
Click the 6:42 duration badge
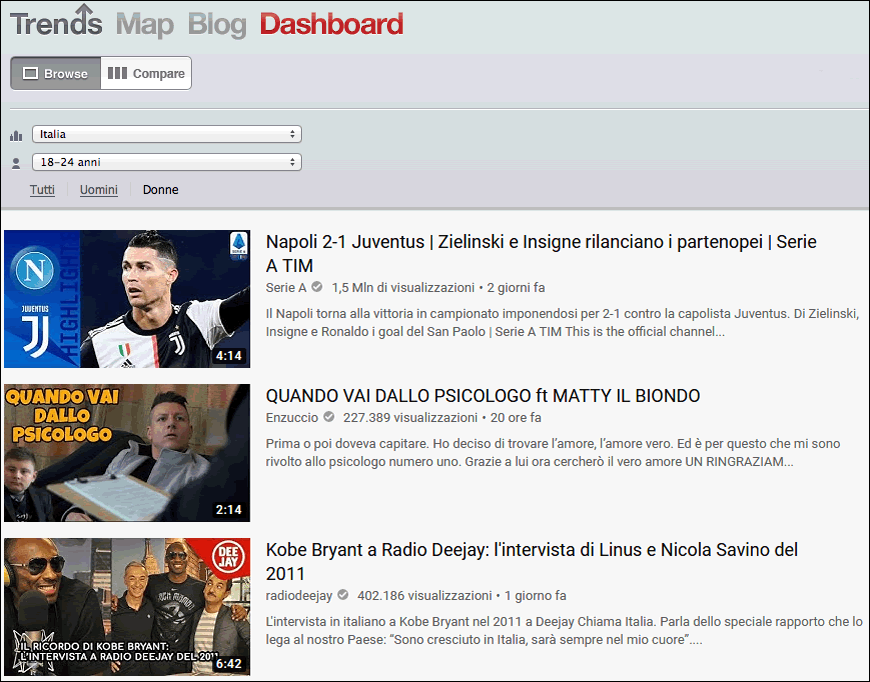coord(229,663)
